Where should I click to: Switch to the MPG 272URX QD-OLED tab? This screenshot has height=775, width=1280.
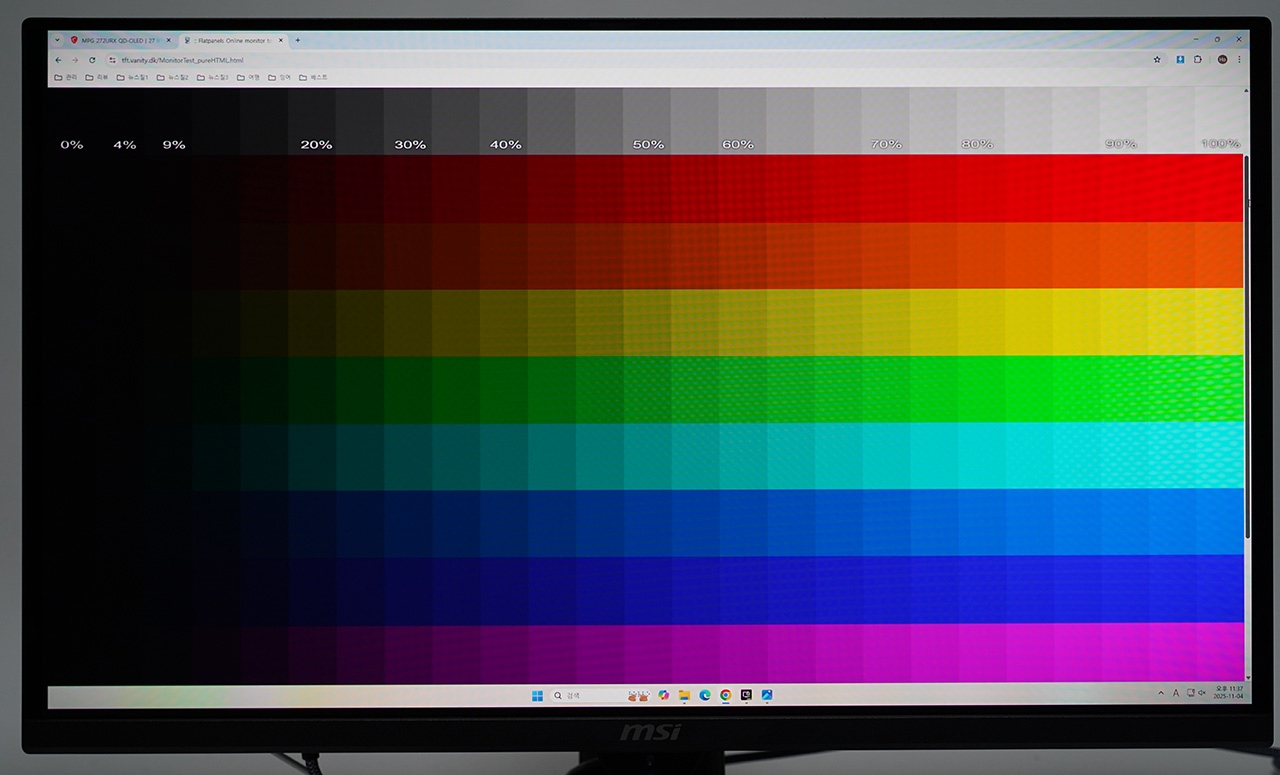(x=120, y=40)
